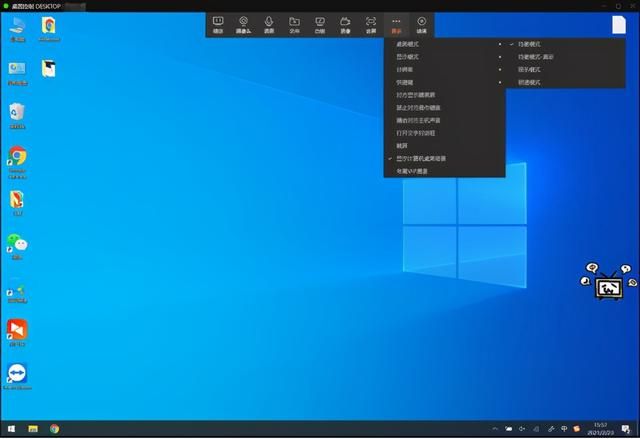Click the fullscreen bracket icon in the remote toolbar

371,24
